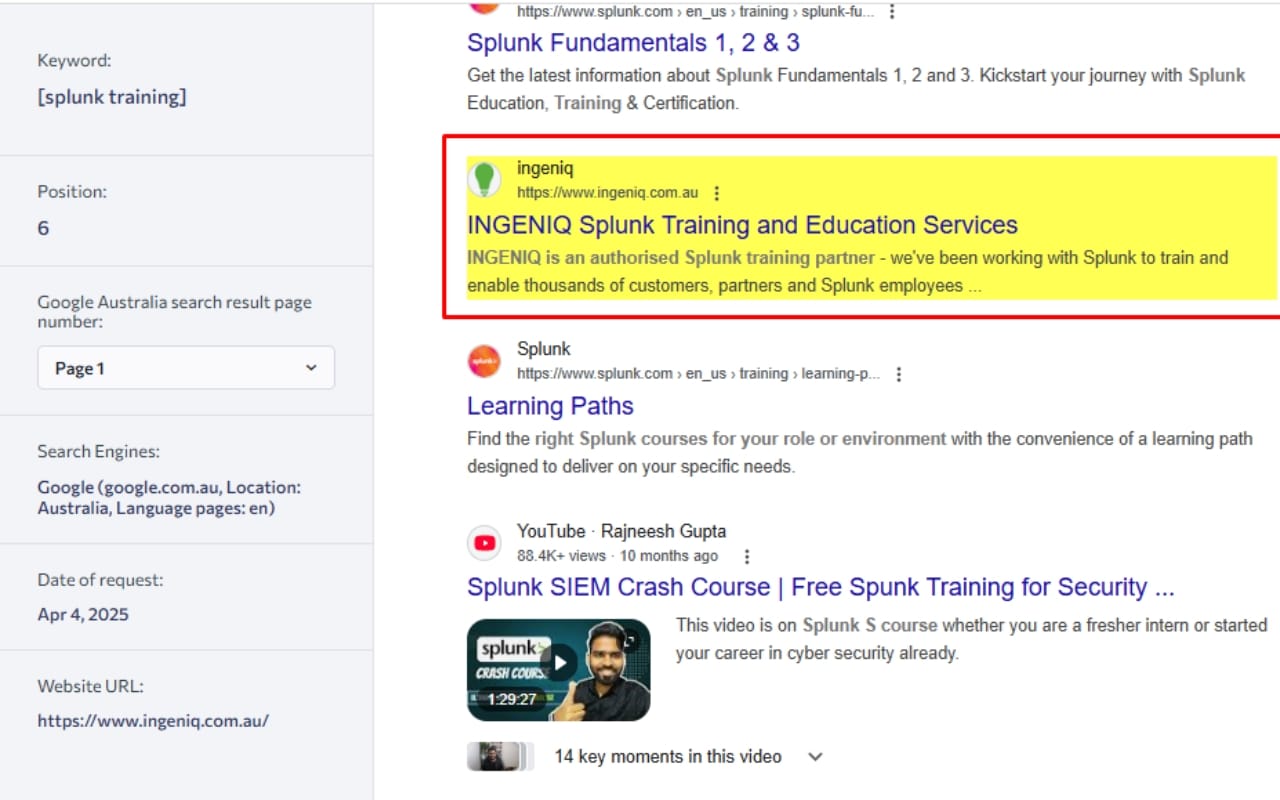The image size is (1280, 800).
Task: Open the Page 1 dropdown
Action: pos(186,368)
